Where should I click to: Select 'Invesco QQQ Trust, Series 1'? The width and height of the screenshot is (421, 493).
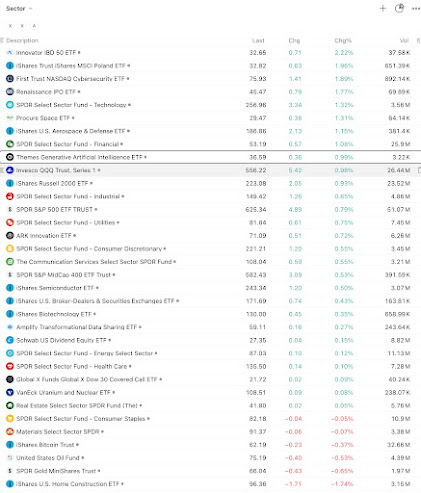pyautogui.click(x=56, y=170)
